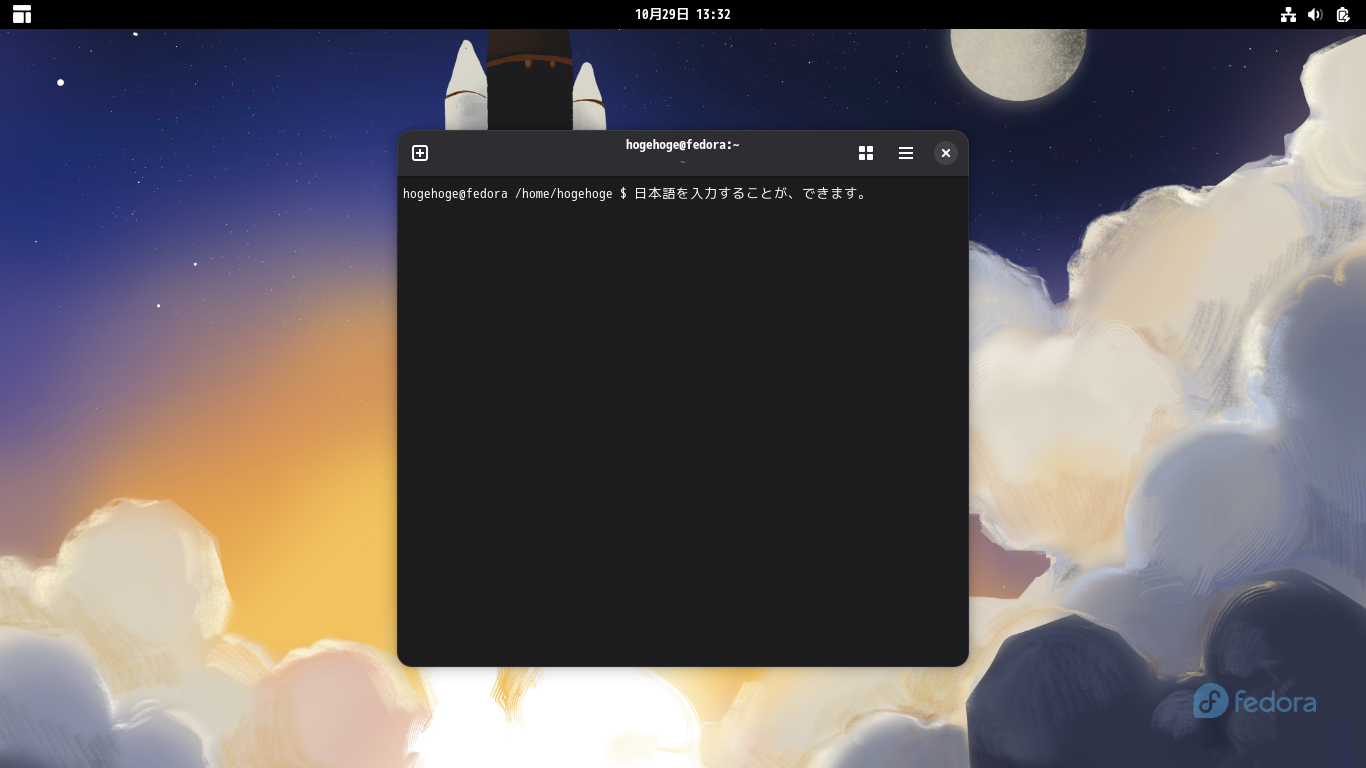Open a new terminal tab
This screenshot has width=1366, height=768.
click(420, 153)
